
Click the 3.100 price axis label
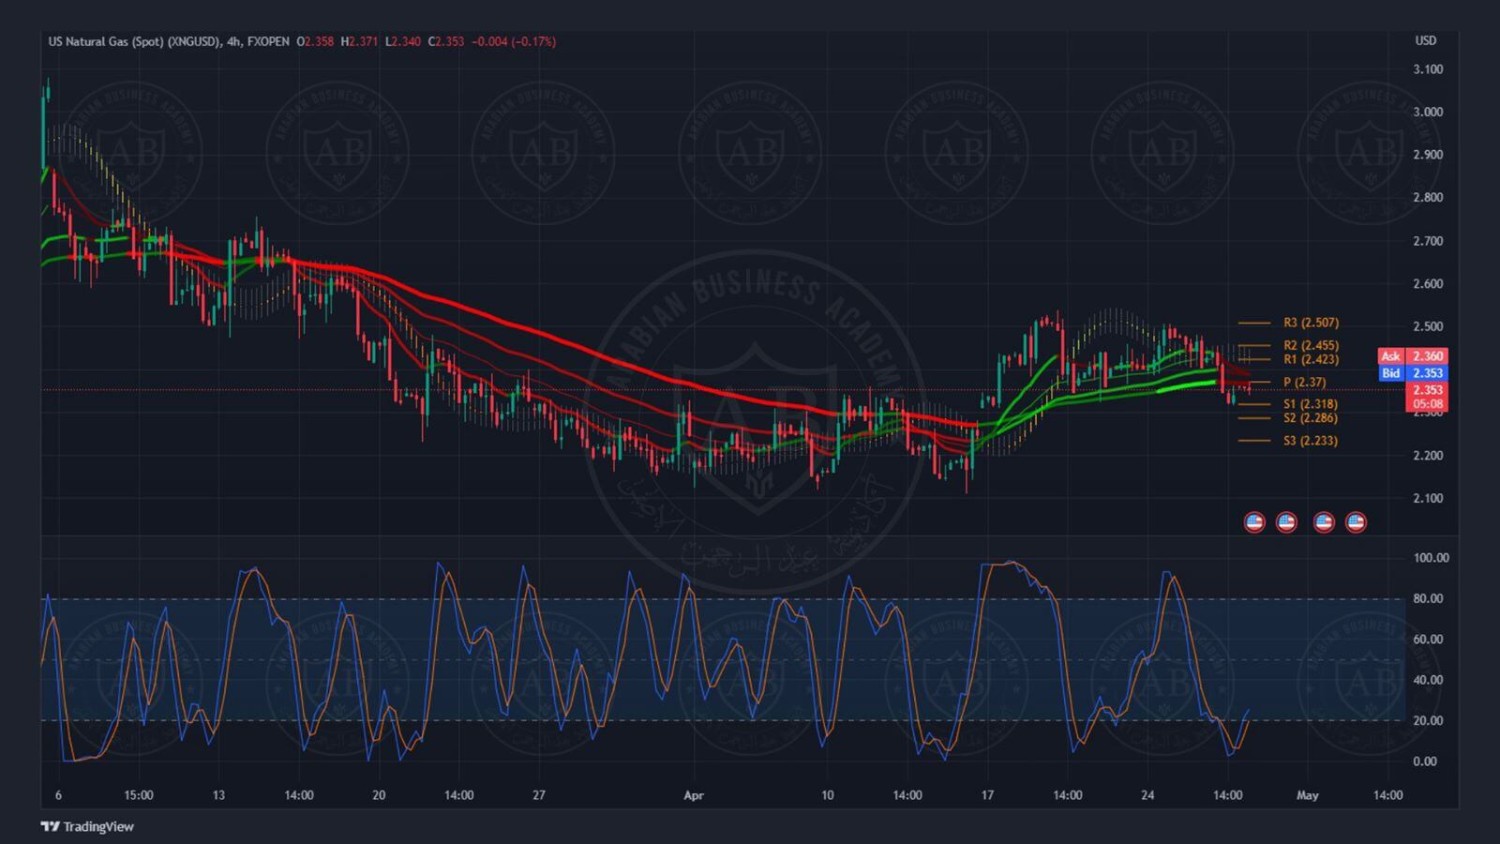pyautogui.click(x=1428, y=70)
